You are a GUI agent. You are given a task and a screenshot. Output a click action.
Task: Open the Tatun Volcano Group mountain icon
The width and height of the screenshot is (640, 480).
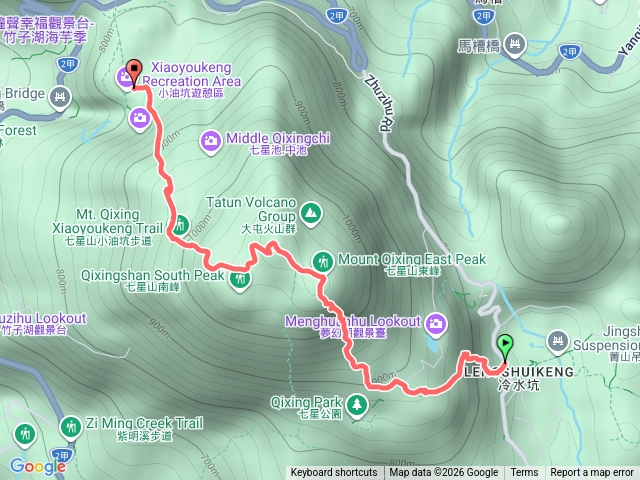311,213
